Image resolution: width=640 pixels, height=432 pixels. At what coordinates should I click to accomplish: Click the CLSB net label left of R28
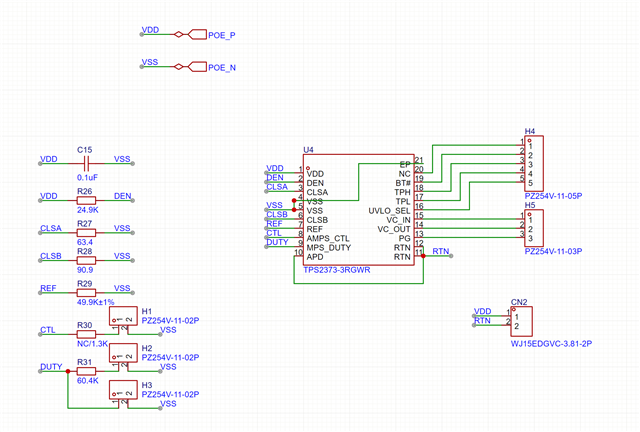(51, 256)
